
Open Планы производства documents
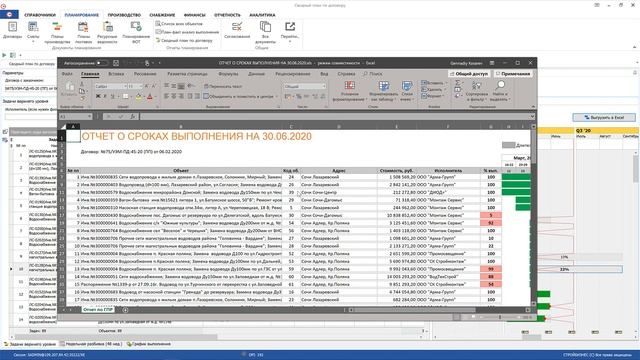pos(57,32)
